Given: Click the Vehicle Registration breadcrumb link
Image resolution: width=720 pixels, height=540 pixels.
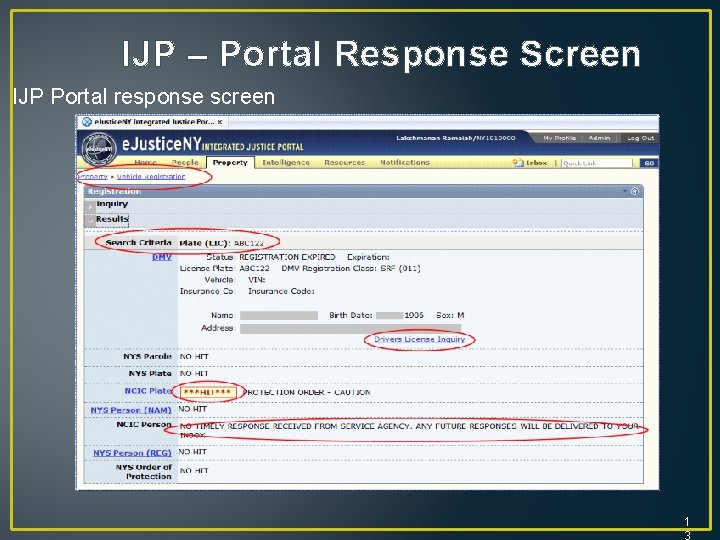Looking at the screenshot, I should tap(151, 176).
